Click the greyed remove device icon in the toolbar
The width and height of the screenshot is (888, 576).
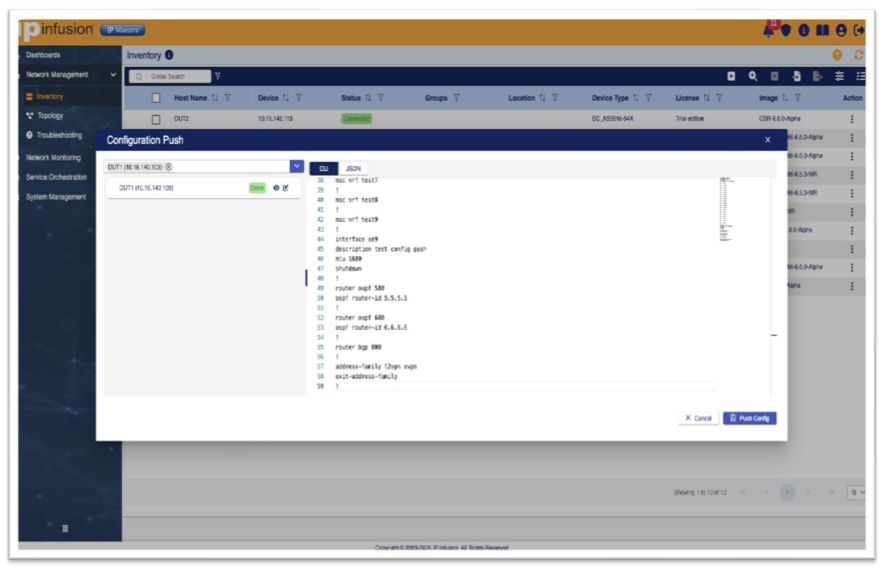(x=774, y=76)
